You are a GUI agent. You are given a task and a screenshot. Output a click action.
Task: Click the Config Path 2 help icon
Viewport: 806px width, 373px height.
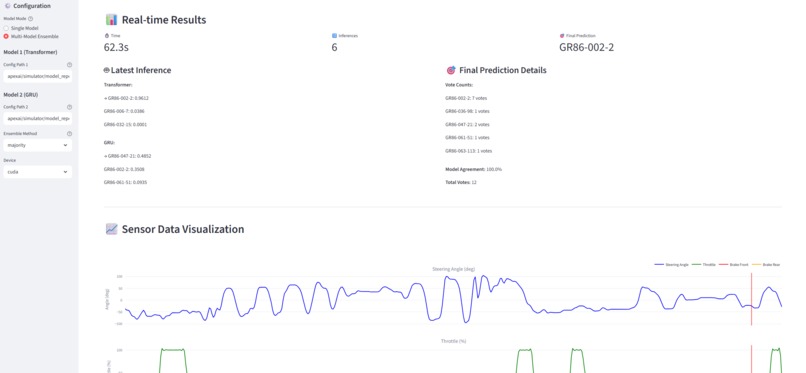[69, 107]
